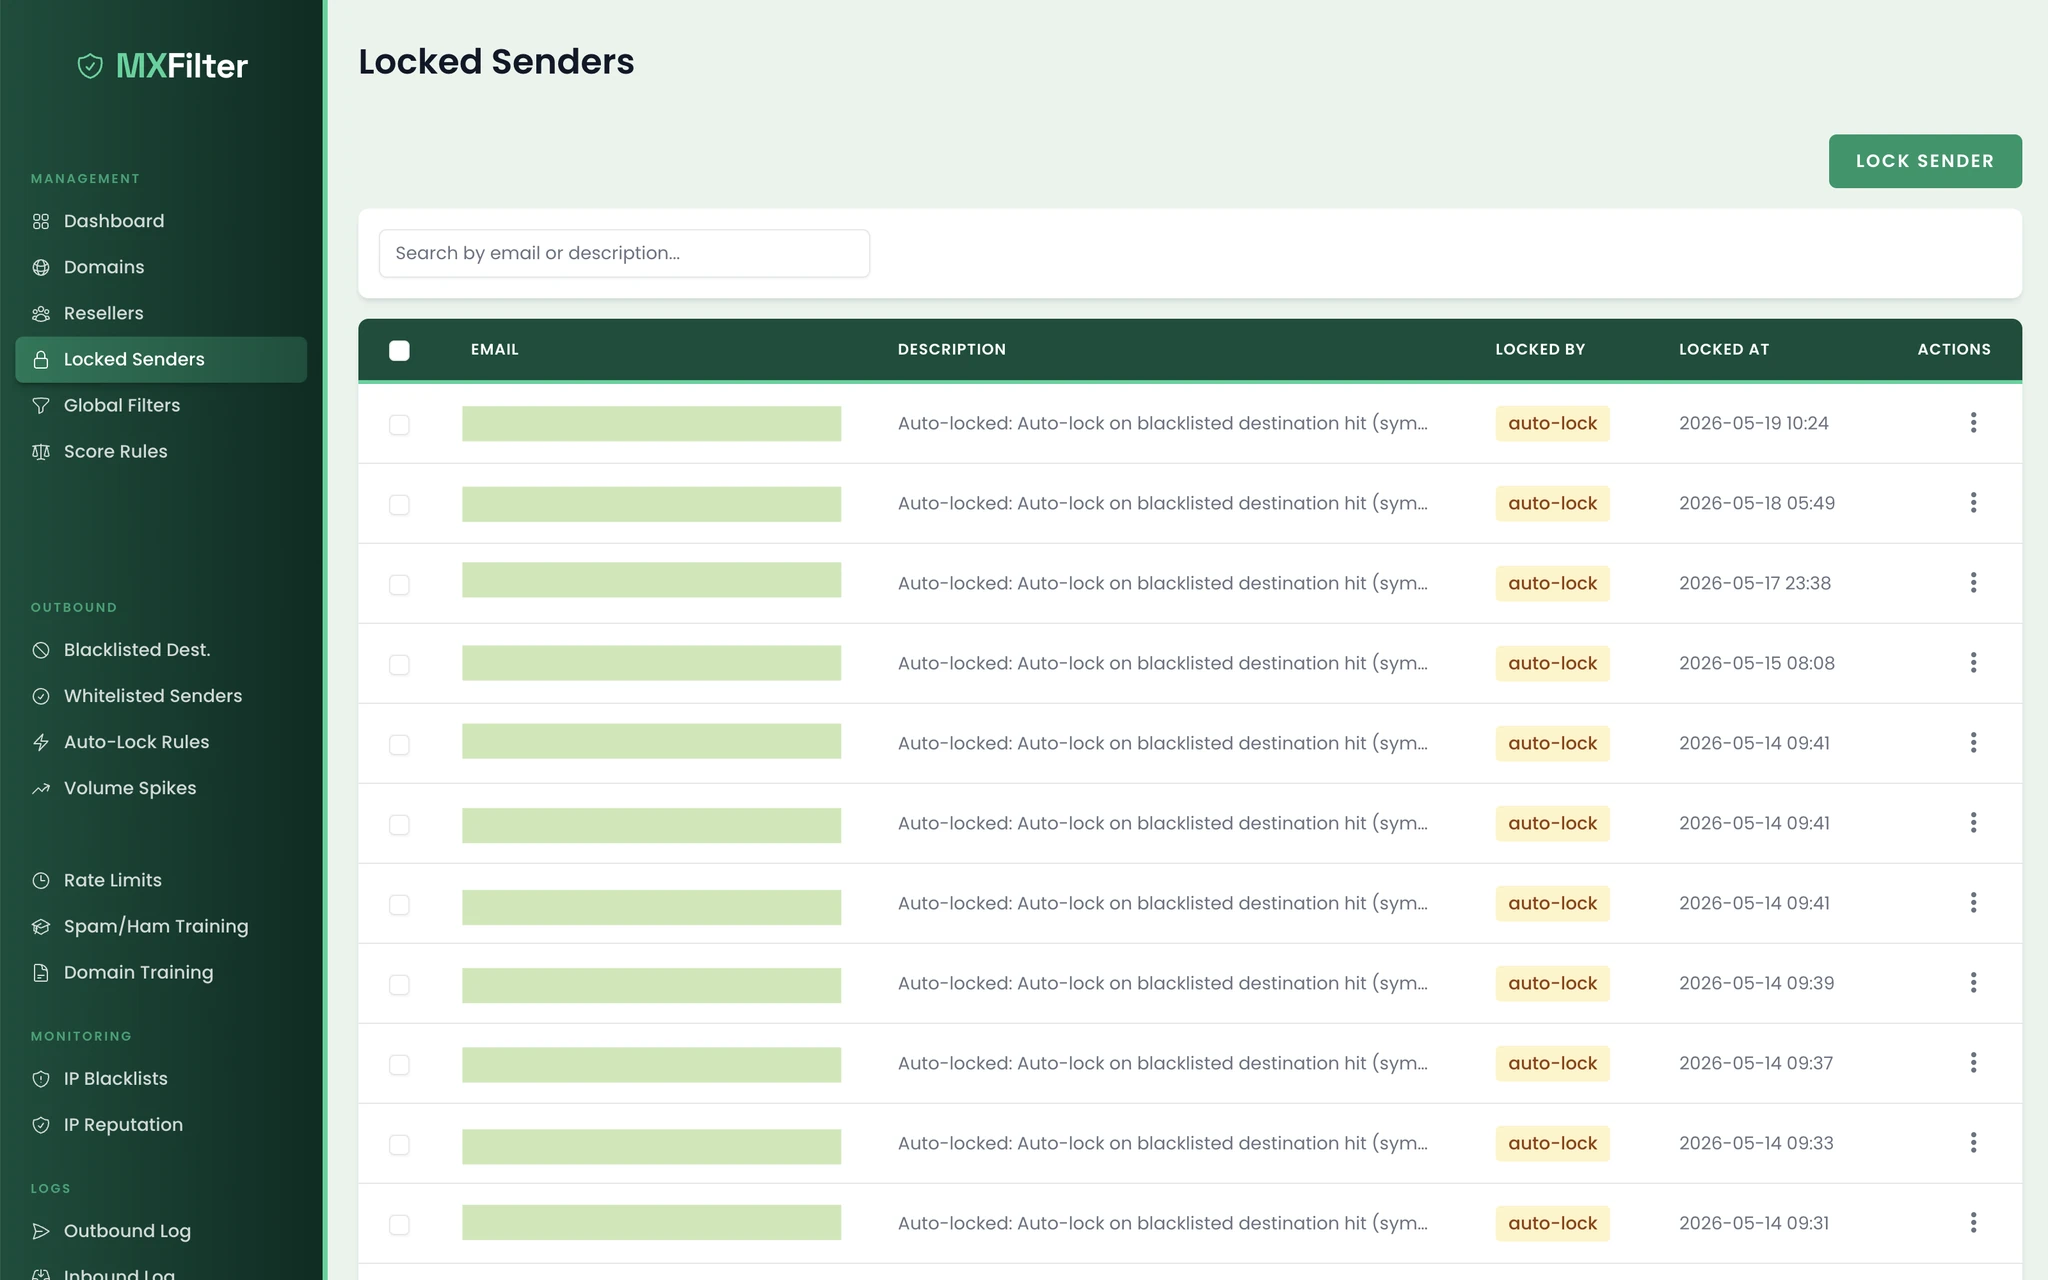Click the Locked Senders page heading
The image size is (2048, 1280).
(496, 62)
